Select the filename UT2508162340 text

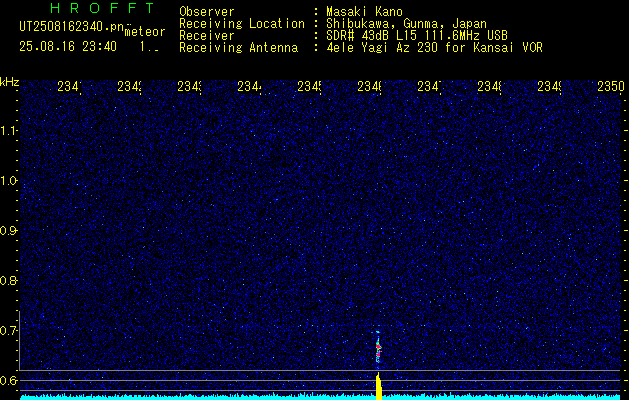72,27
